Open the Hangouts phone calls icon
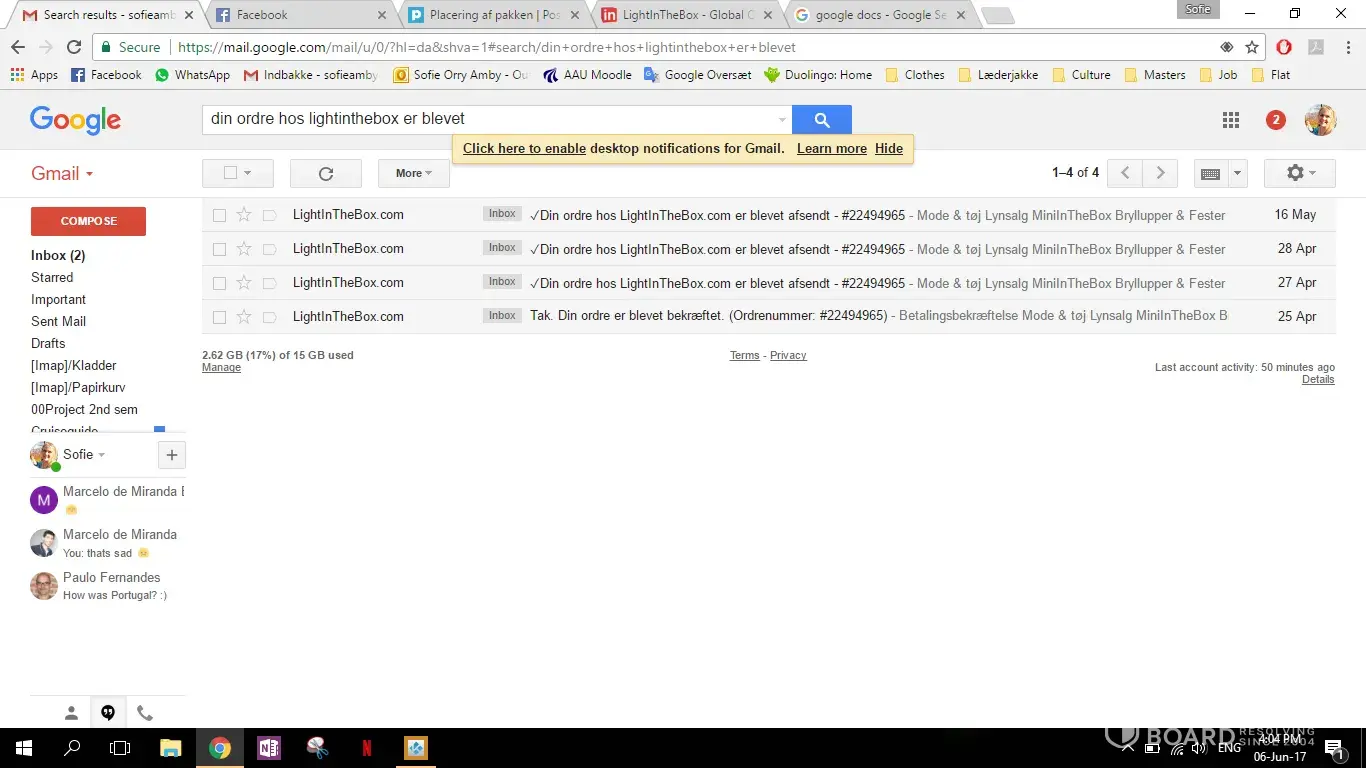This screenshot has width=1366, height=768. point(145,713)
